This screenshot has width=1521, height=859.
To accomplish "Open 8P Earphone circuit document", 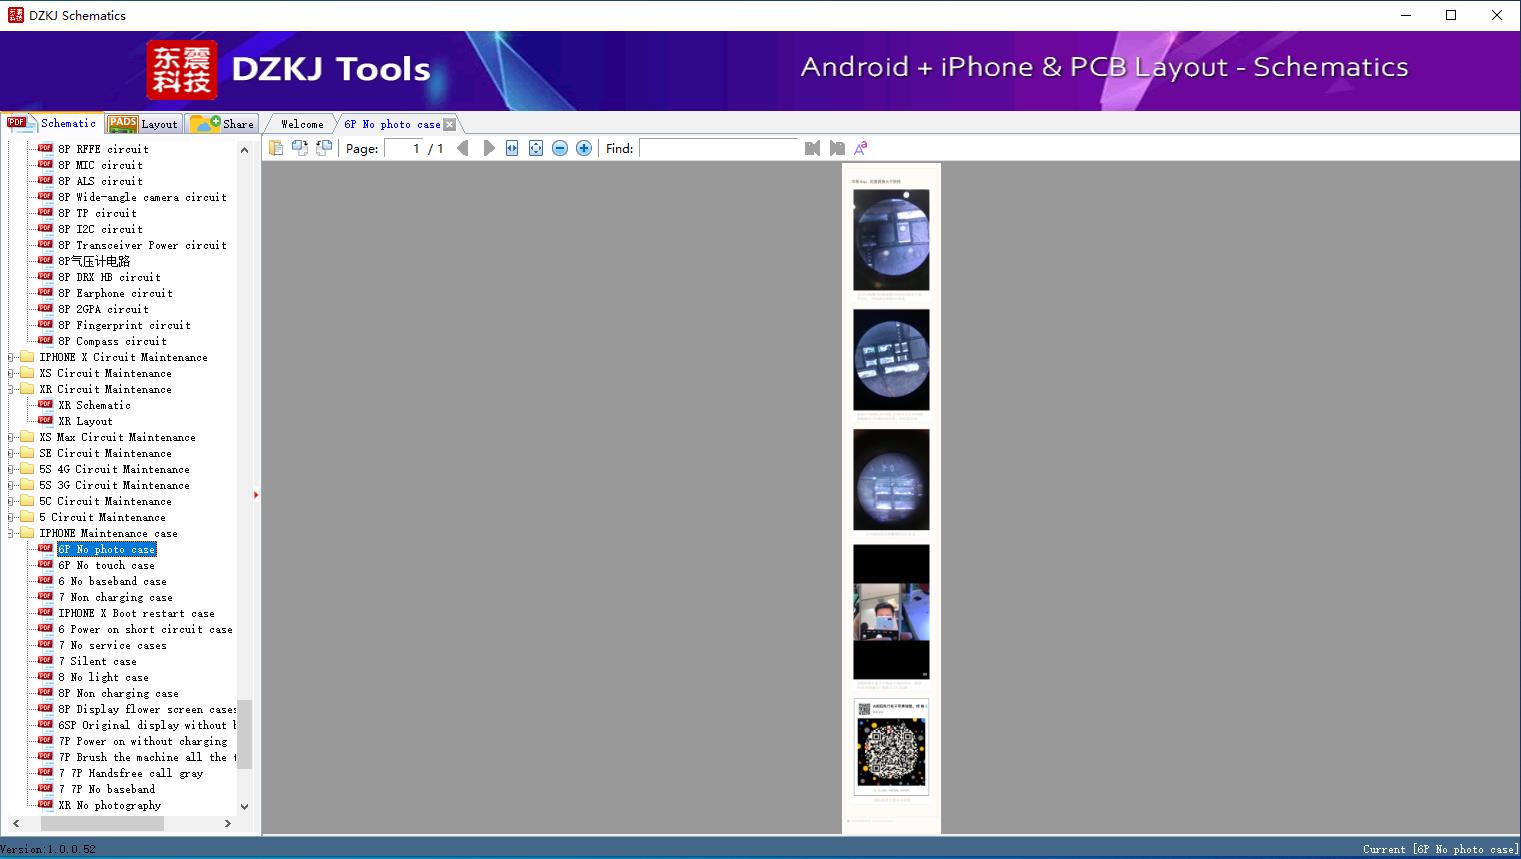I will click(115, 293).
